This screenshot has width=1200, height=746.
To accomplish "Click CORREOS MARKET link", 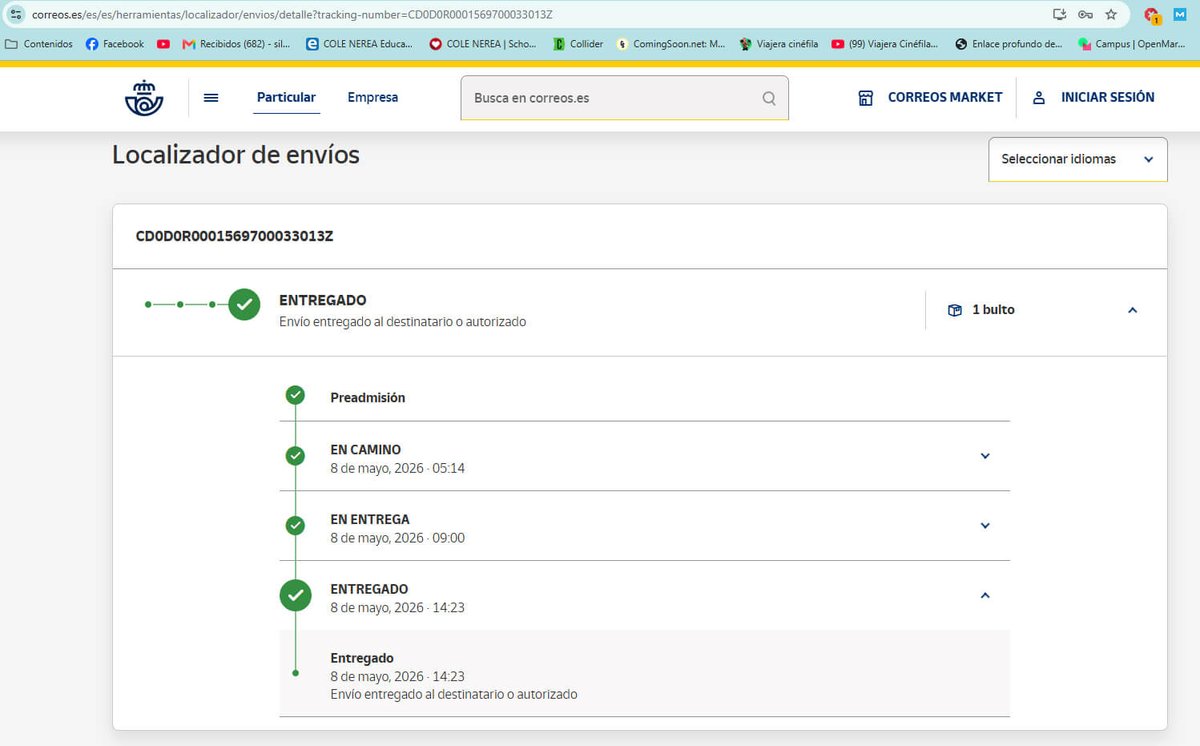I will click(945, 97).
